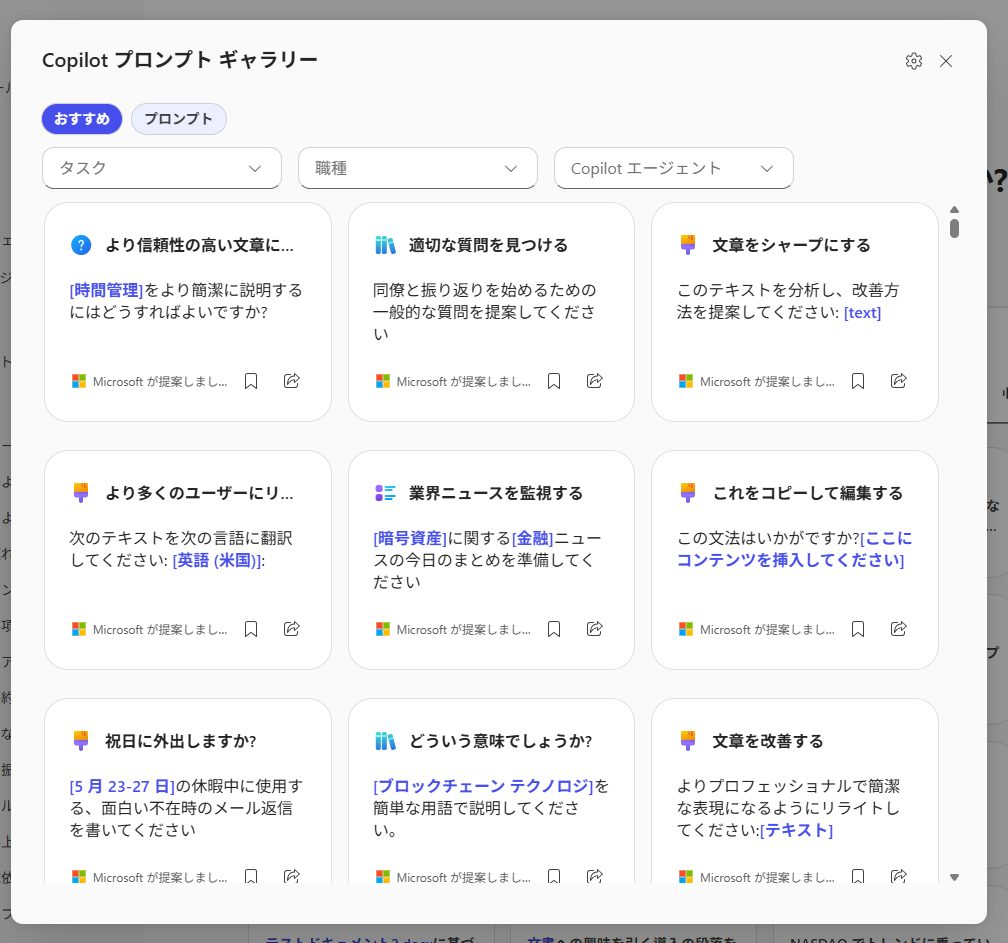Image resolution: width=1008 pixels, height=943 pixels.
Task: Click the scrollbar down arrow
Action: click(x=954, y=877)
